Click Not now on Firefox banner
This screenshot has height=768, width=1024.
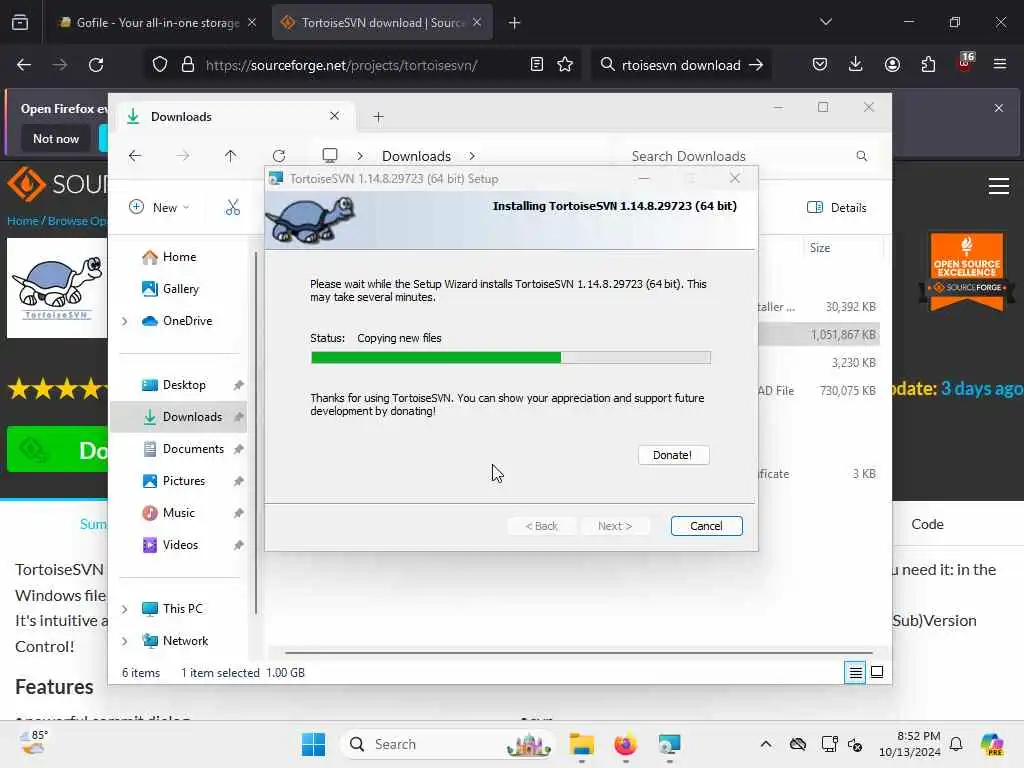[56, 138]
